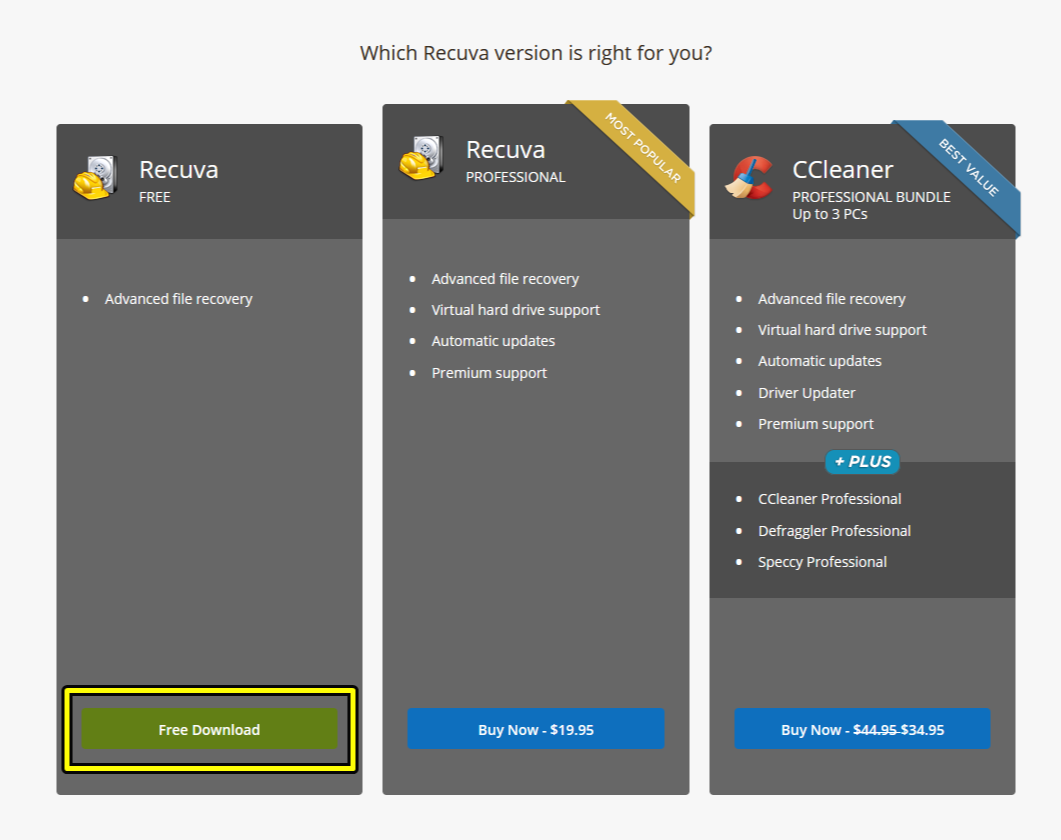Select the 'Recuva' title above FREE
Viewport: 1061px width, 840px height.
coord(179,170)
